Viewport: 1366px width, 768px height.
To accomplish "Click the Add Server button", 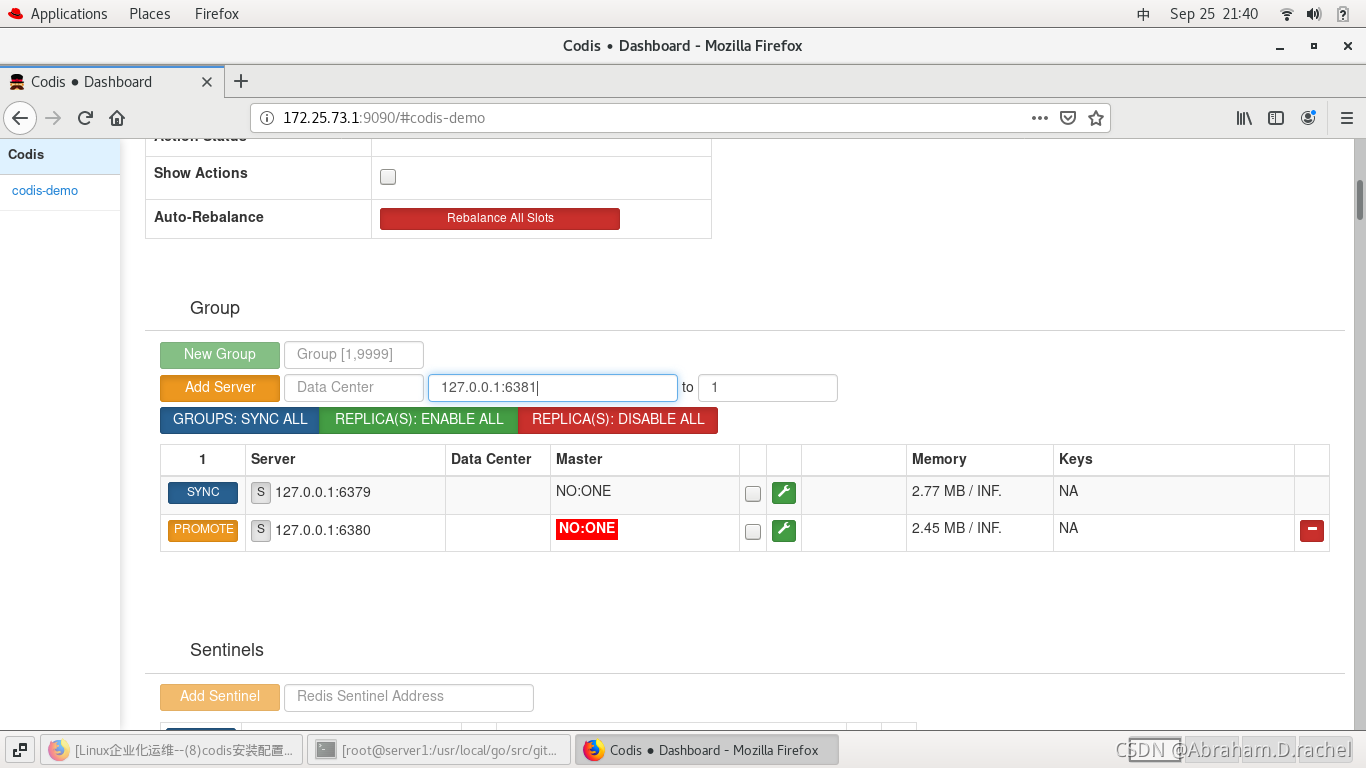I will click(x=220, y=387).
